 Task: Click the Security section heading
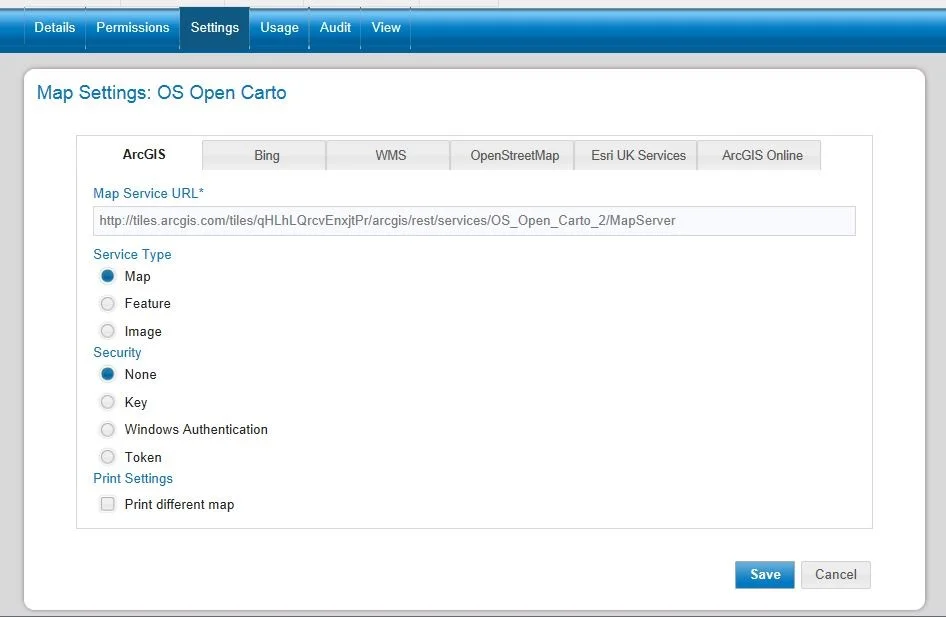[117, 352]
